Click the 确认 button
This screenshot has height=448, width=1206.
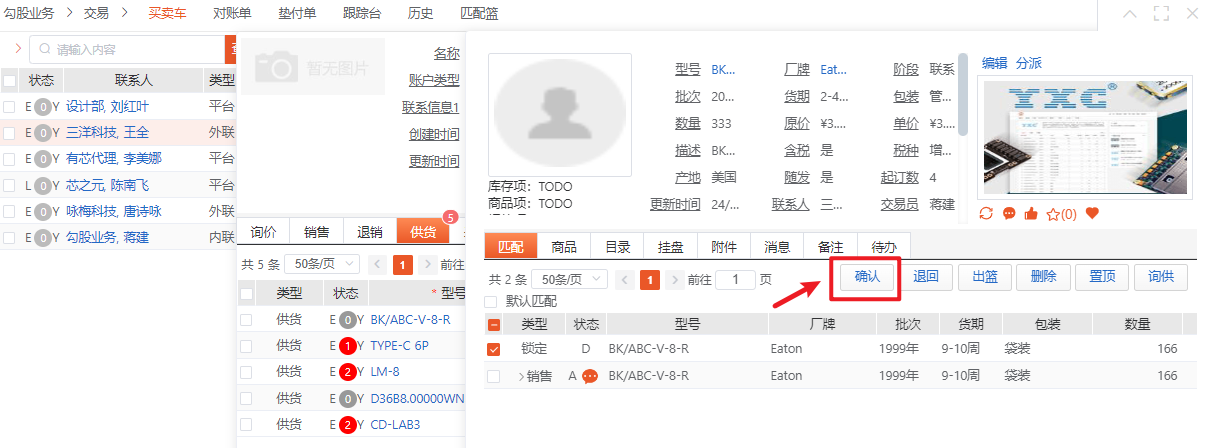tap(866, 277)
